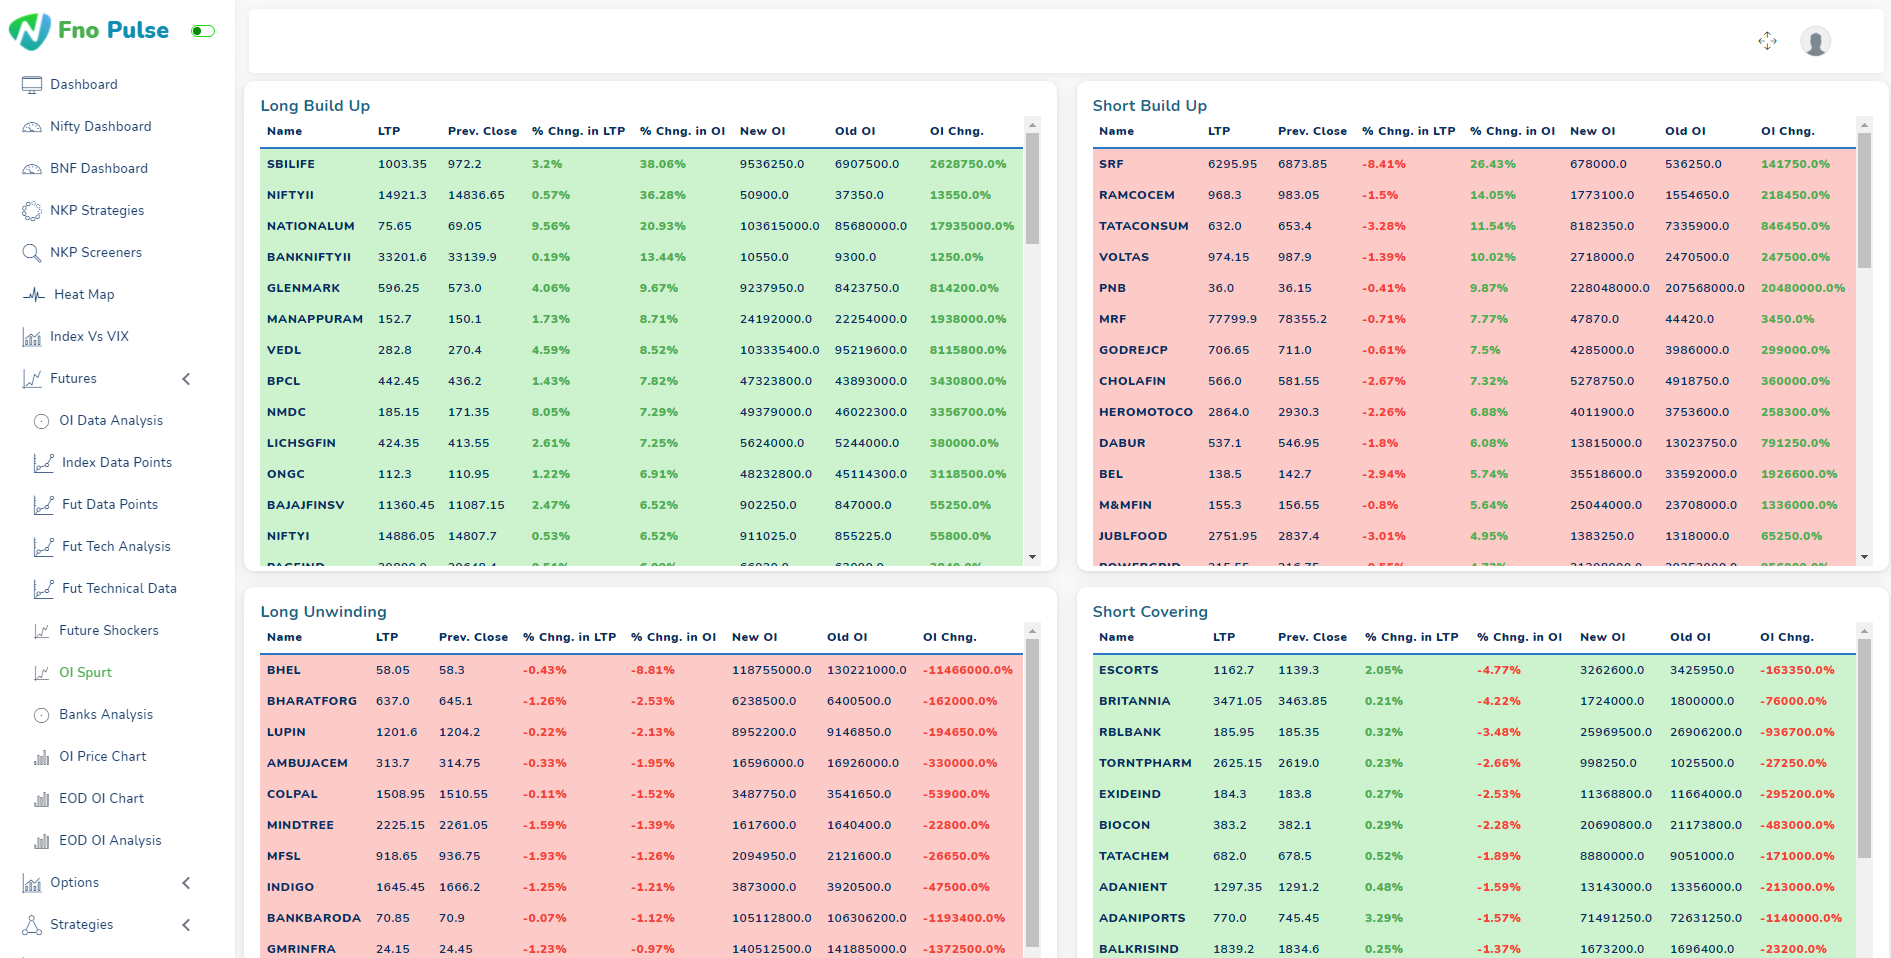
Task: Open the user profile avatar
Action: [x=1815, y=41]
